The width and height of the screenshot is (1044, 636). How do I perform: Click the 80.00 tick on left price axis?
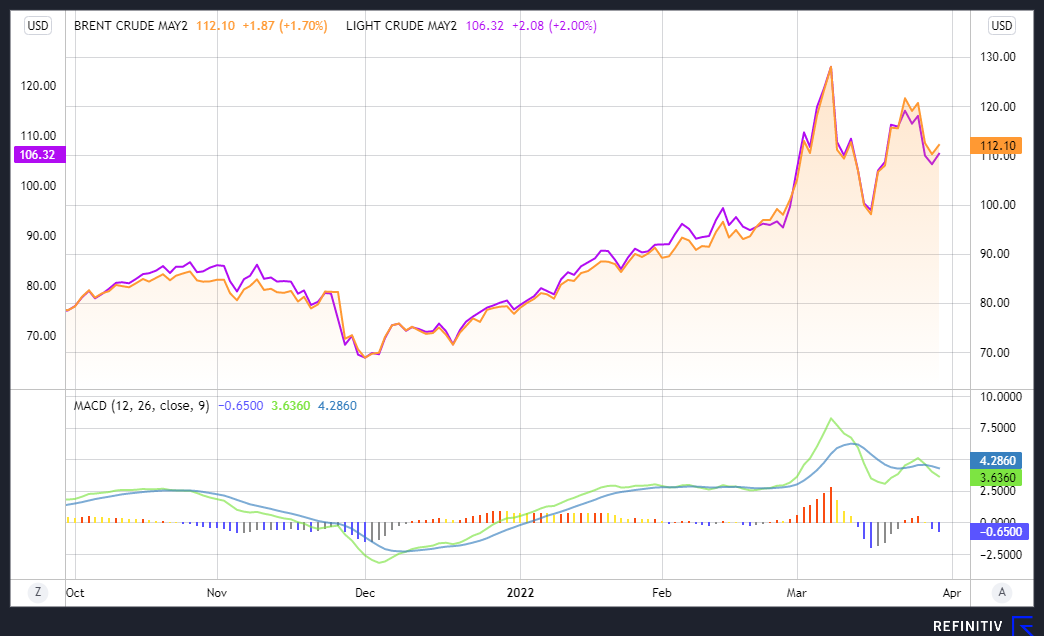tap(41, 286)
